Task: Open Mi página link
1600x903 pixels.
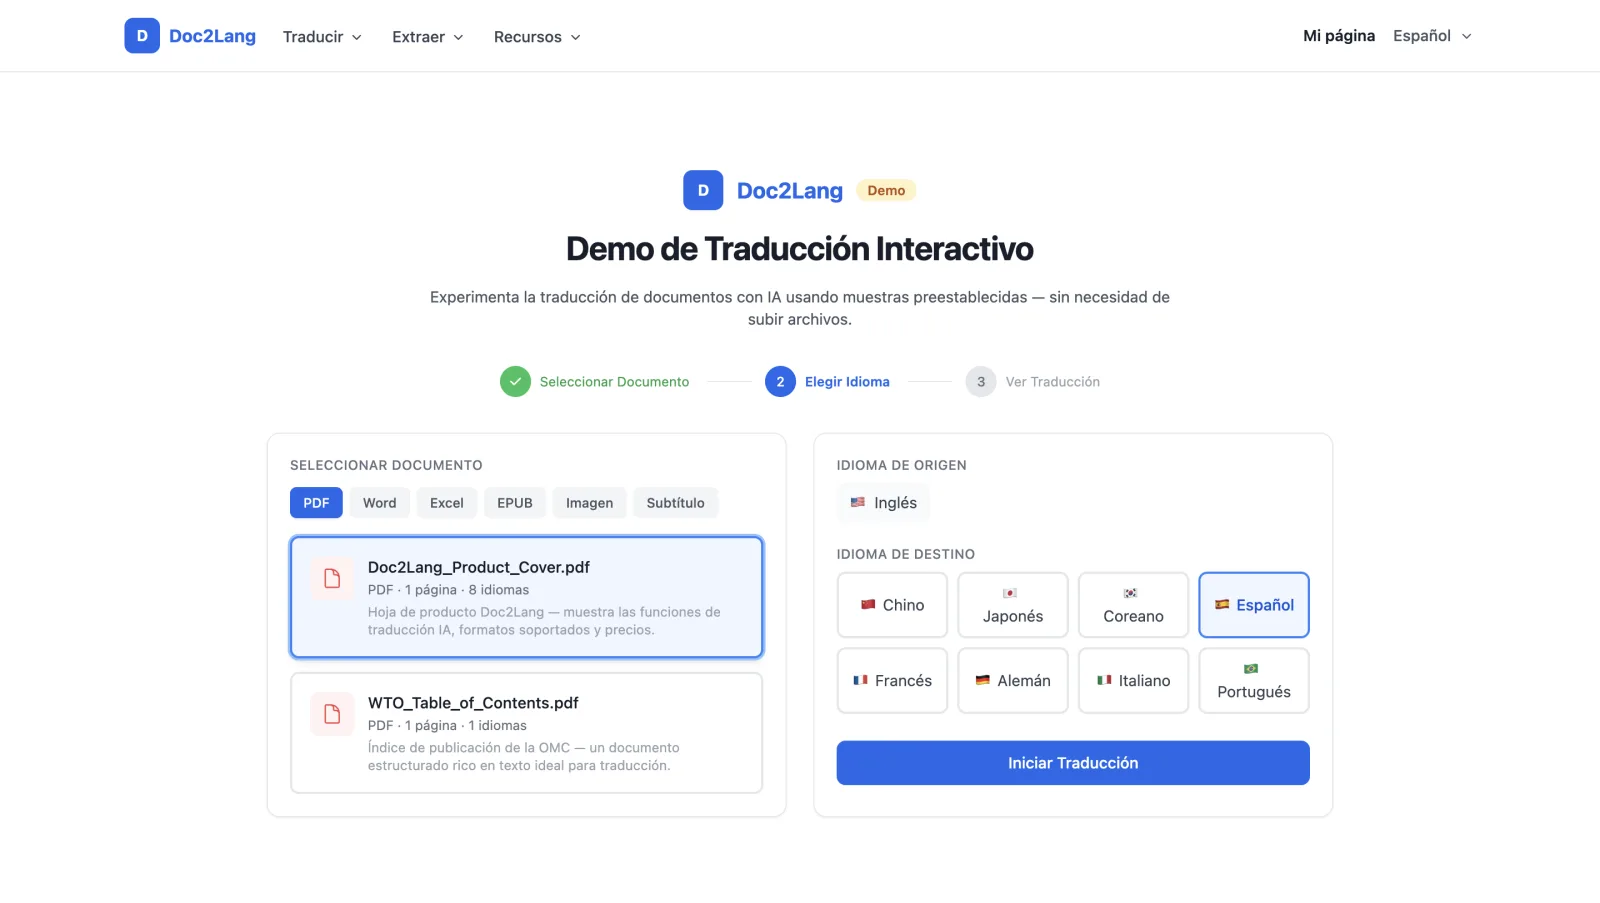Action: 1339,36
